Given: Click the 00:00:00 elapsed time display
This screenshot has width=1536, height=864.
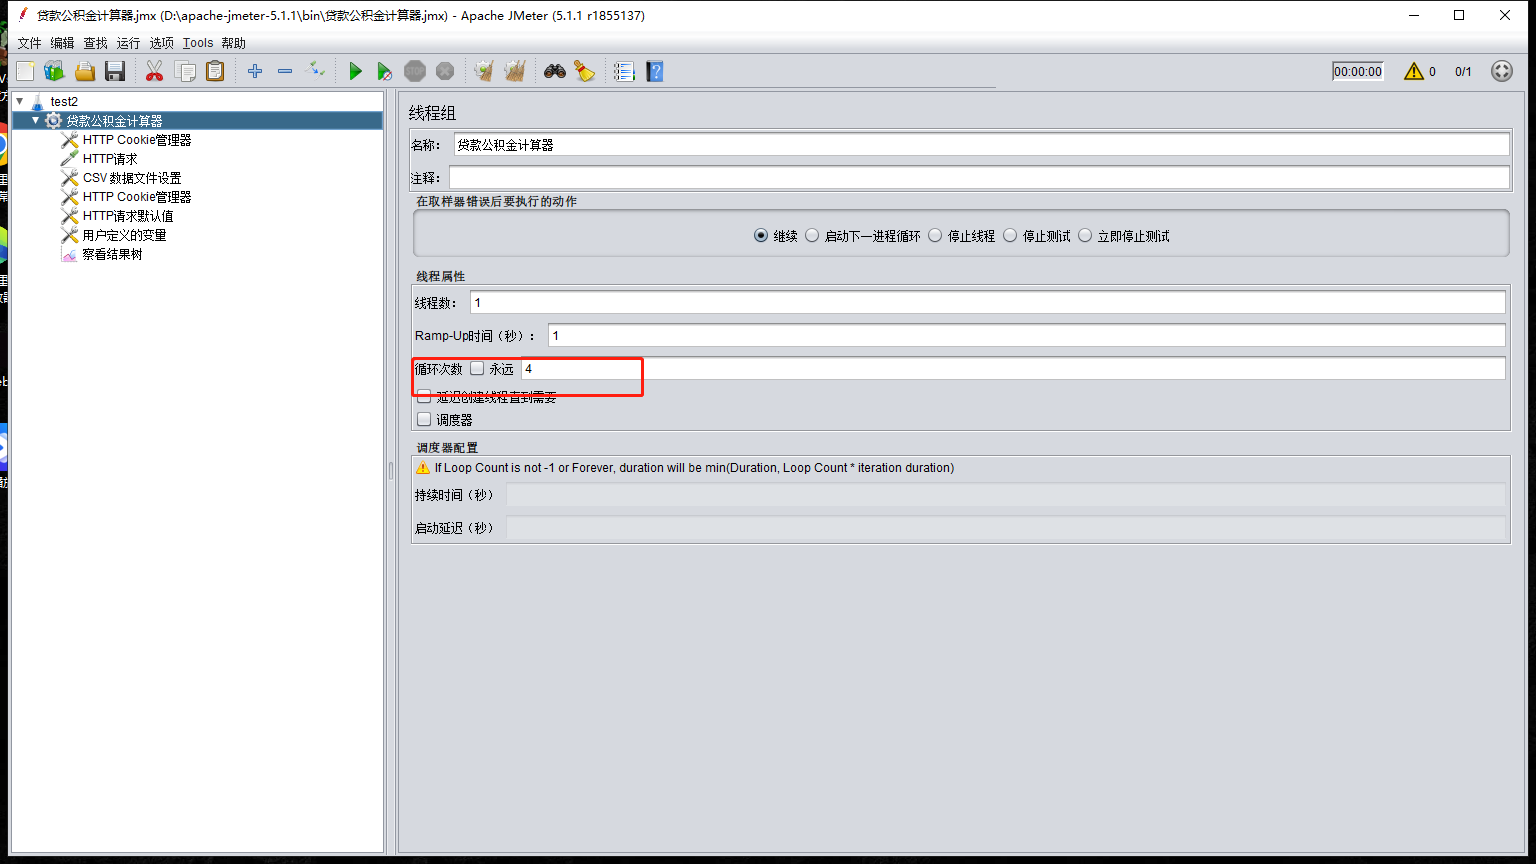Looking at the screenshot, I should (x=1358, y=71).
